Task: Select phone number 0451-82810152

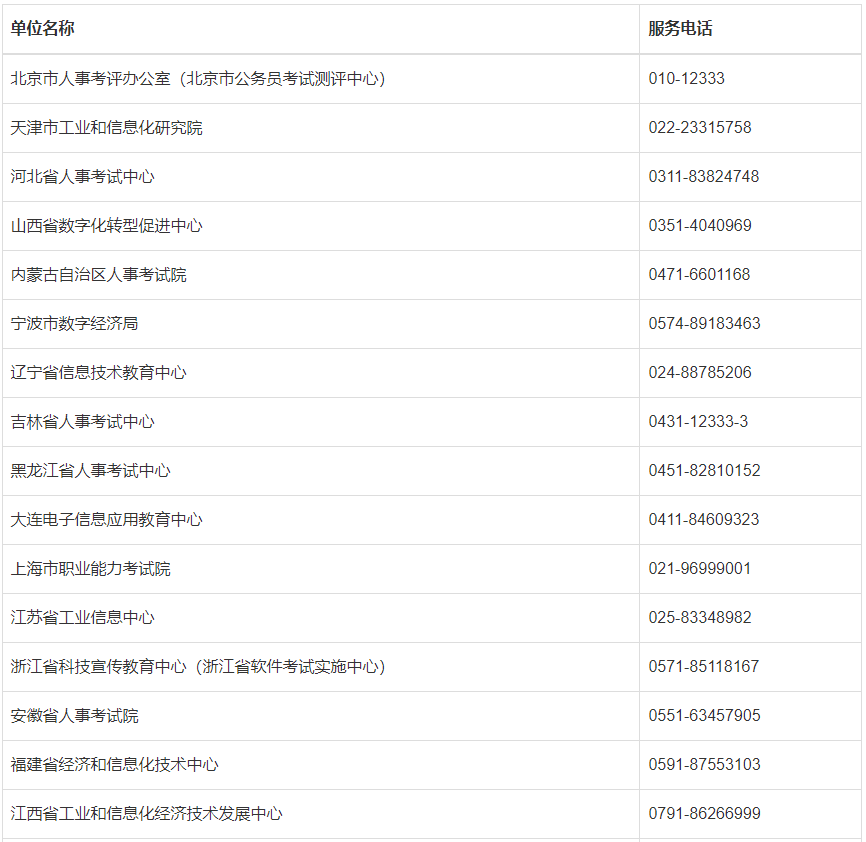Action: 704,470
